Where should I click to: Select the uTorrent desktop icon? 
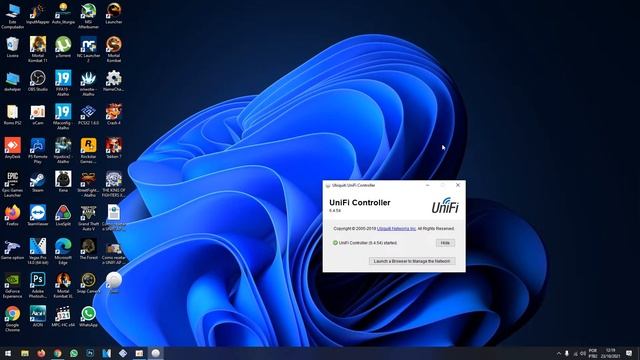63,47
